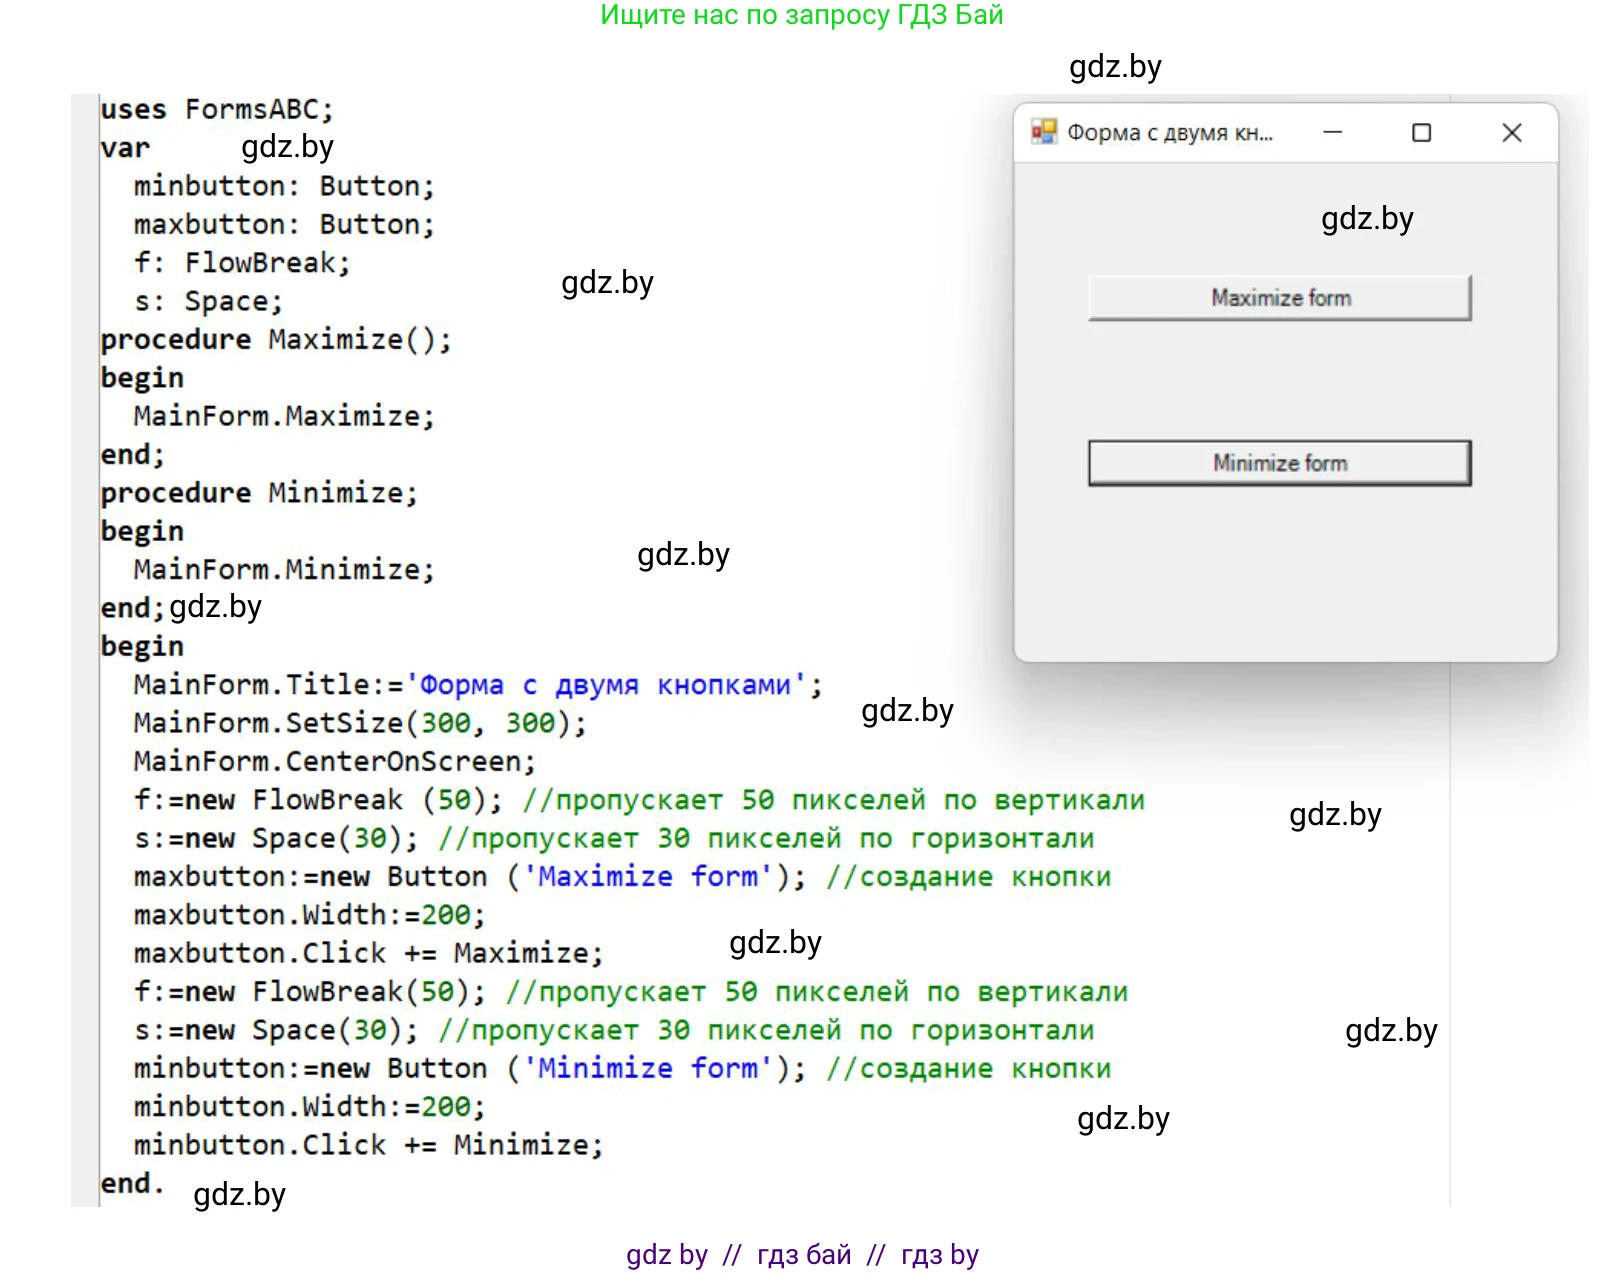Maximize the window using title bar square icon

(x=1421, y=133)
